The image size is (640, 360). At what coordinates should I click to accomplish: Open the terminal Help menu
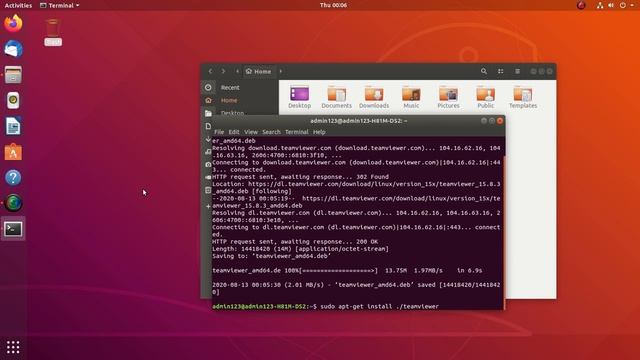click(x=319, y=132)
